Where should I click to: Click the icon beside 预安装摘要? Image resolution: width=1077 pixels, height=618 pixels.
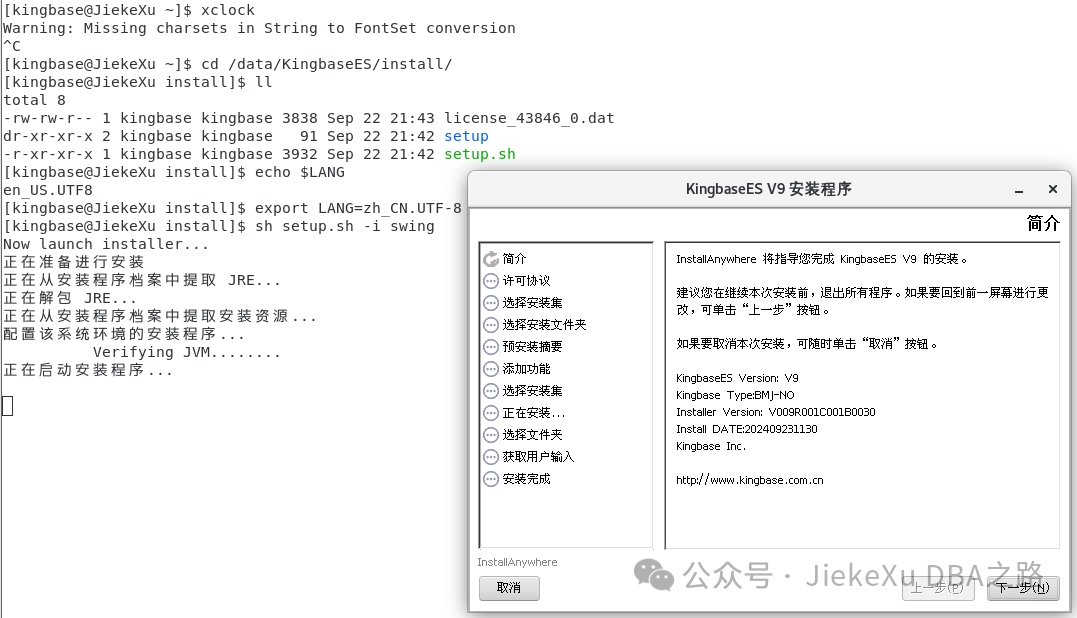tap(491, 346)
